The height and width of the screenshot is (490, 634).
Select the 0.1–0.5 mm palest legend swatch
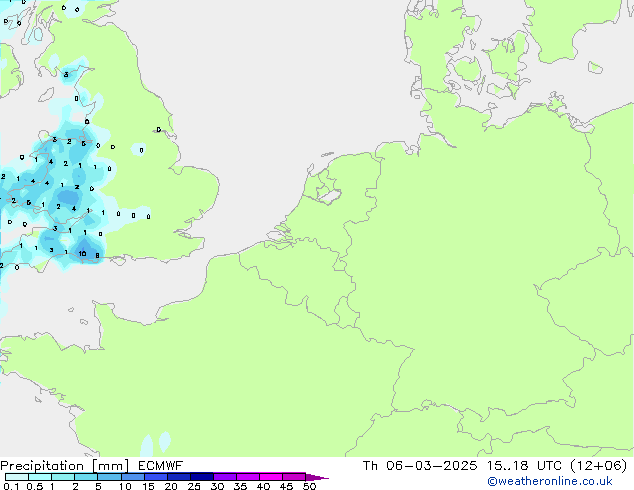click(x=17, y=477)
